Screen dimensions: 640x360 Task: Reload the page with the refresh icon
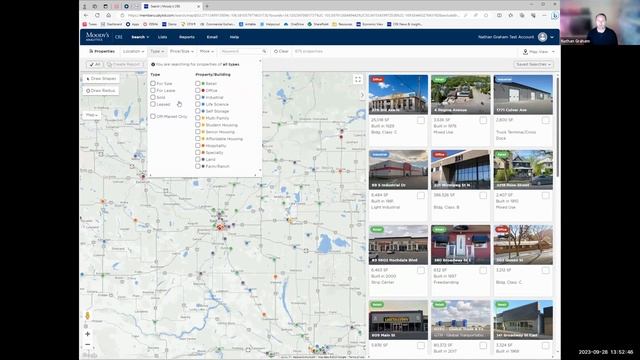click(97, 16)
